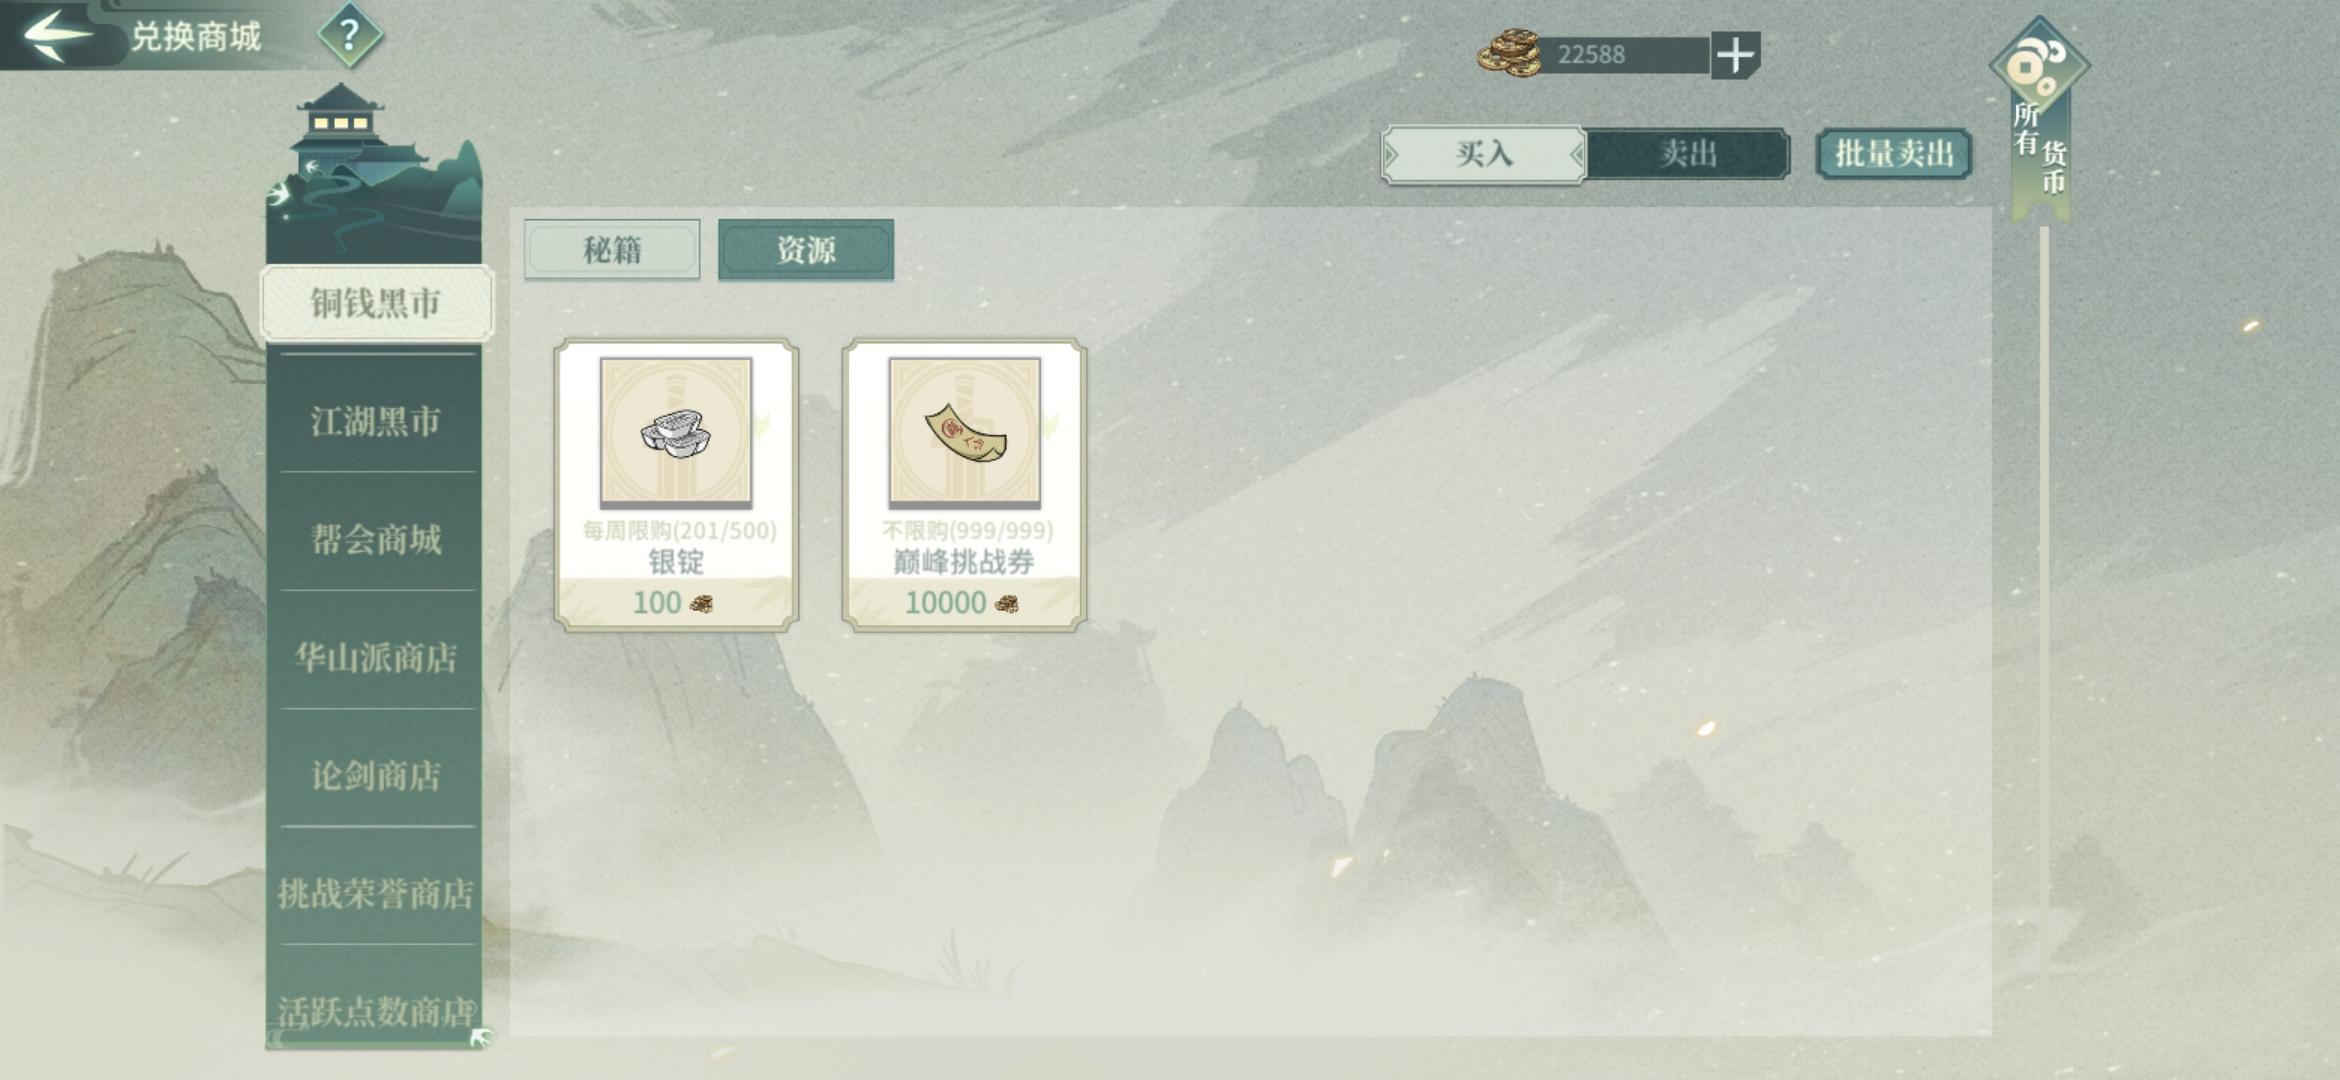The width and height of the screenshot is (2340, 1080).
Task: Click the 银锭 price of 100 coins
Action: click(673, 603)
